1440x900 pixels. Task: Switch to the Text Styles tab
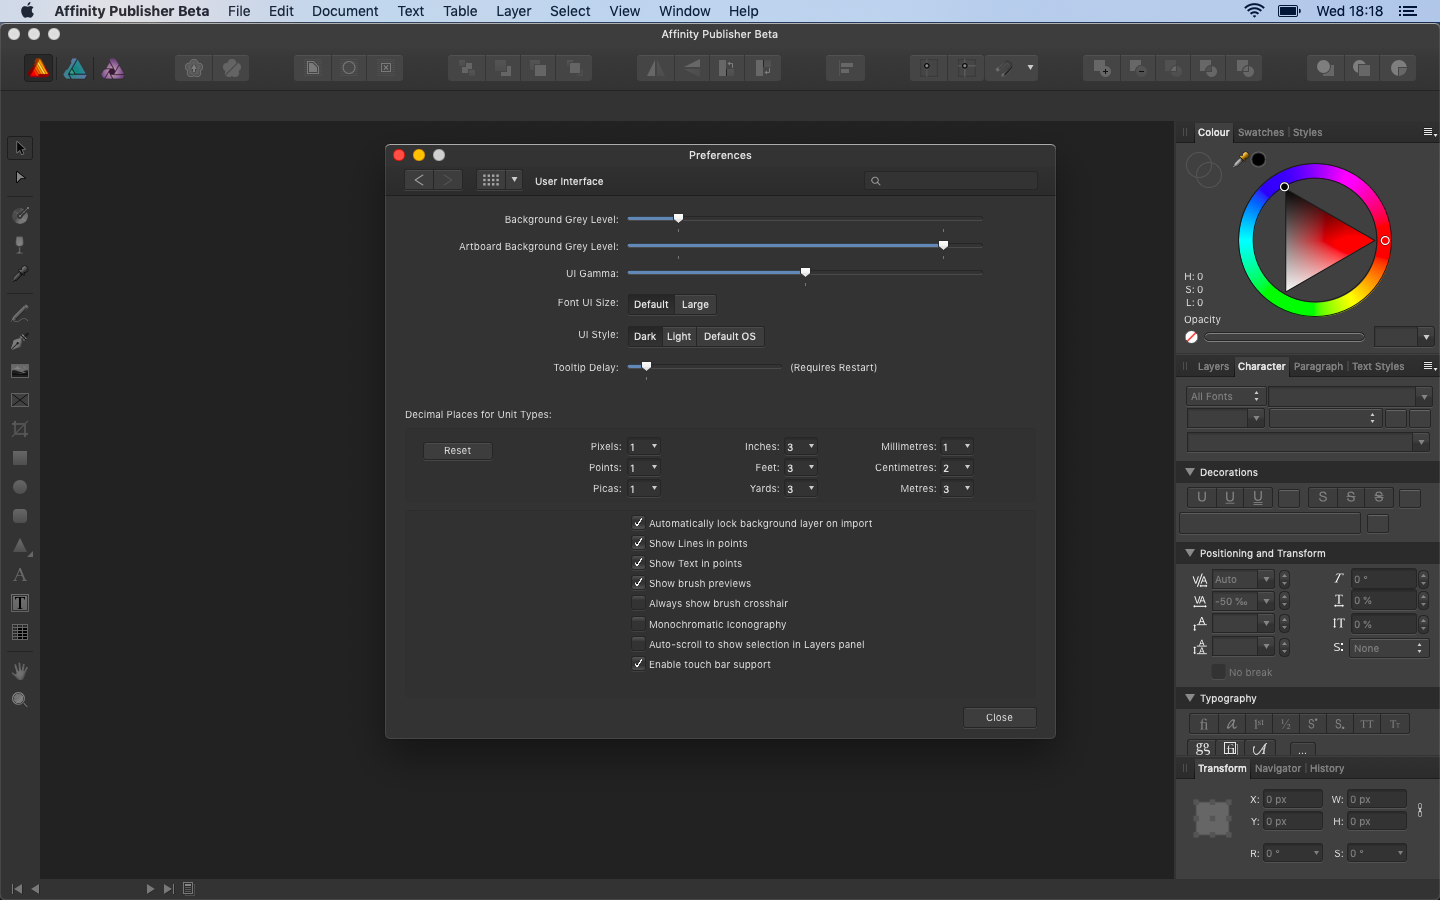(1378, 366)
